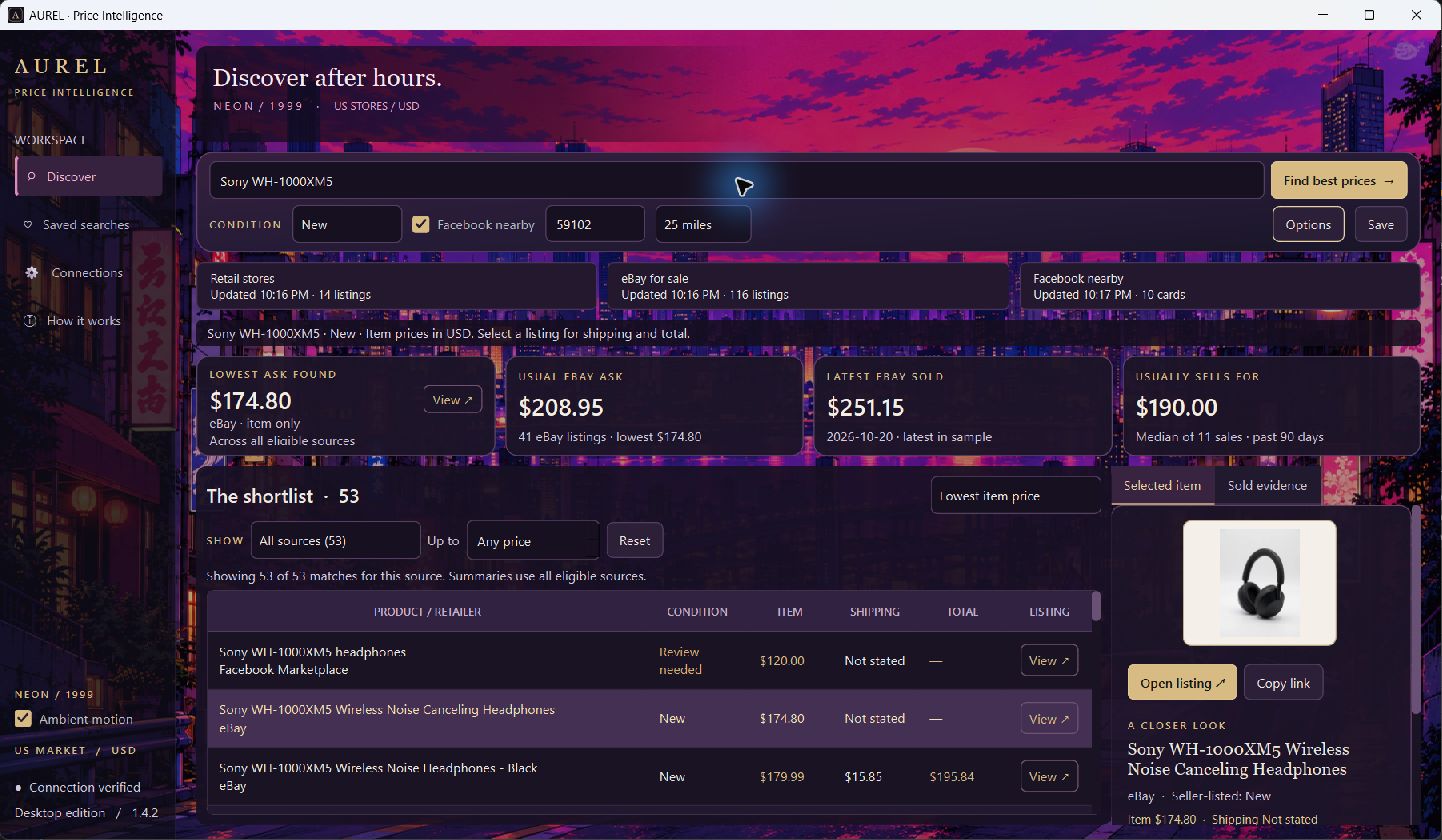Click the 'The shortlist · 53' heading
This screenshot has width=1442, height=840.
[x=283, y=496]
